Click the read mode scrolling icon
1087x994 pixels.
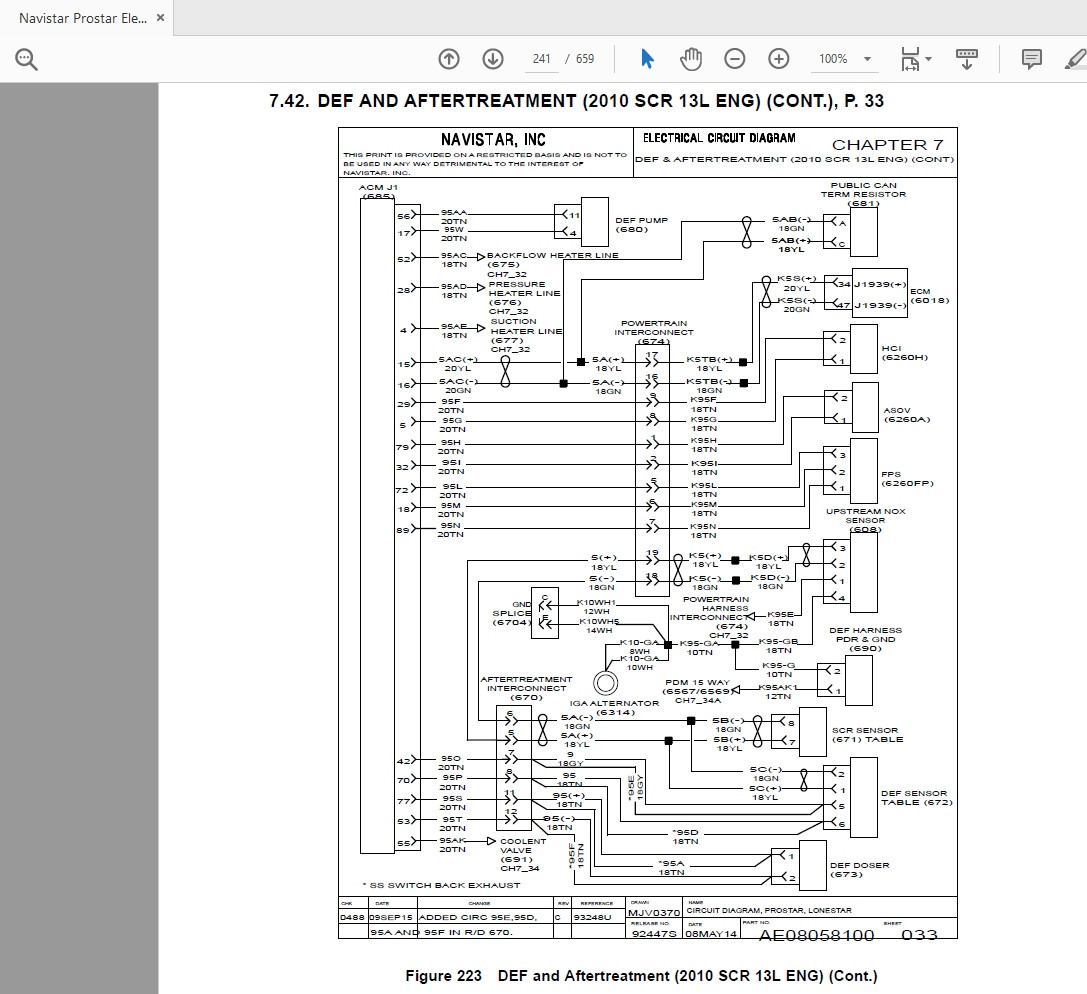[x=966, y=59]
